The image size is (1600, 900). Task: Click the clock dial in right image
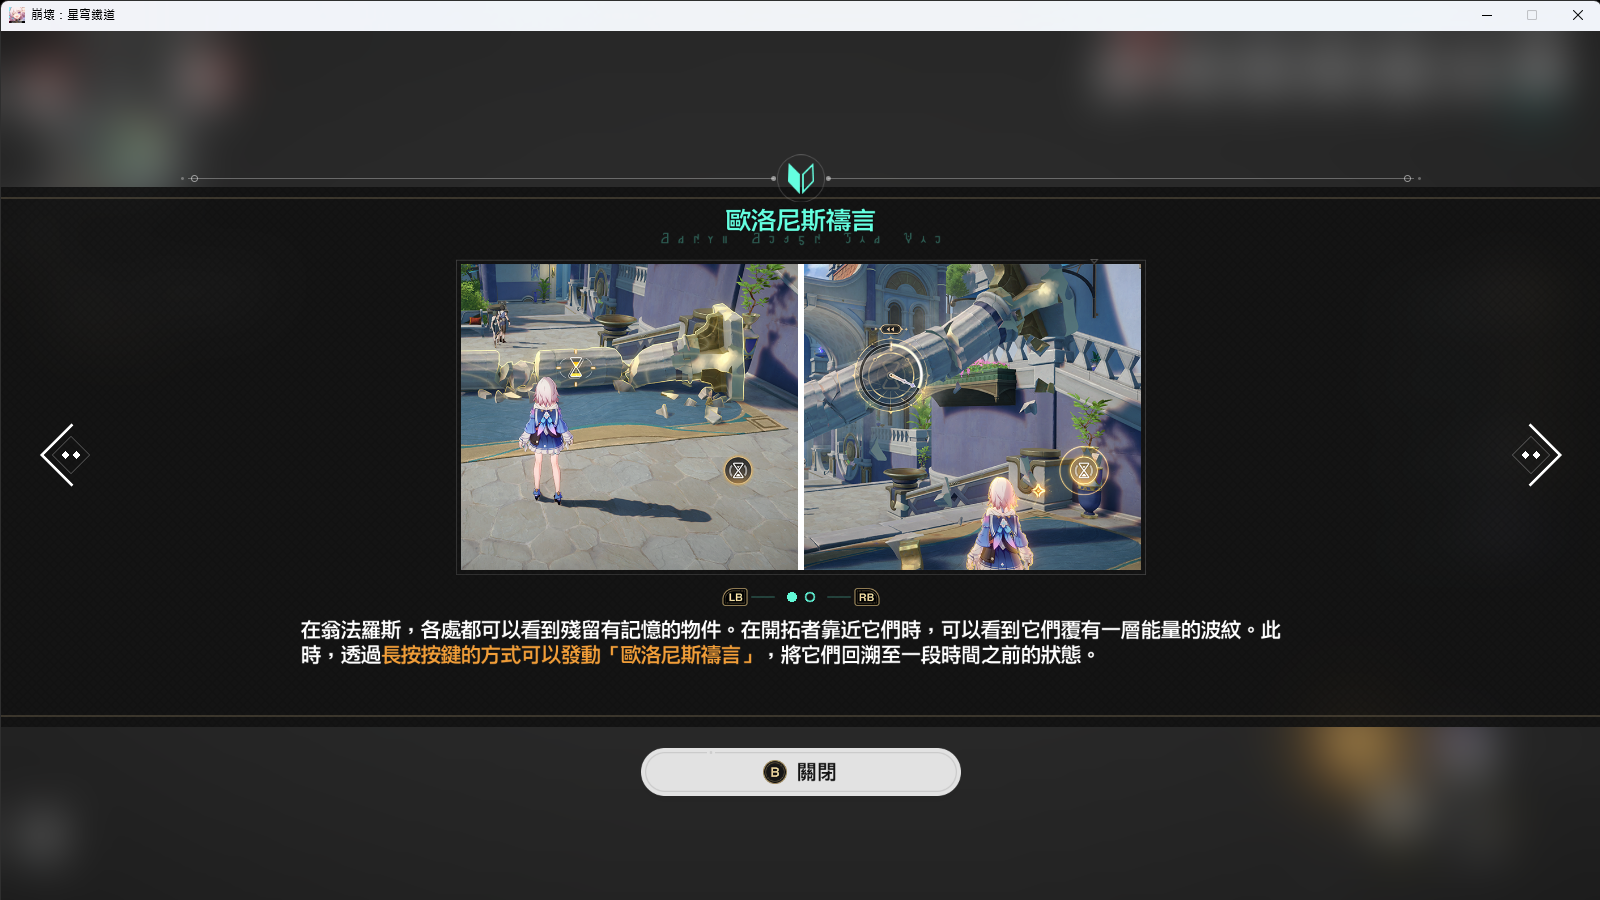click(890, 376)
